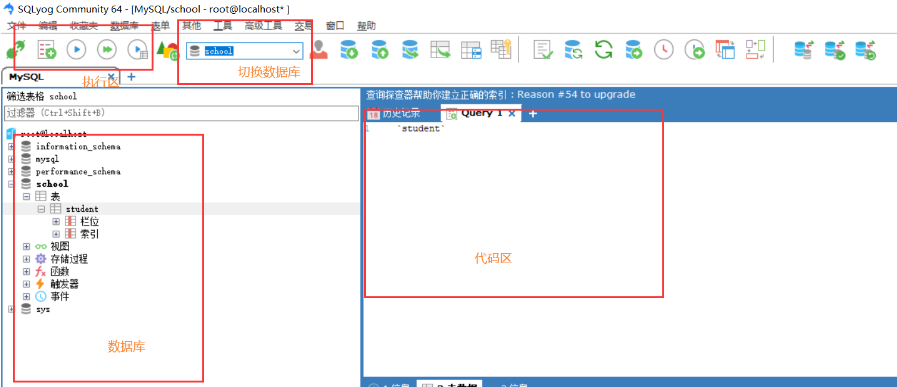The height and width of the screenshot is (387, 897).
Task: Expand the information_schema database node
Action: pos(11,147)
